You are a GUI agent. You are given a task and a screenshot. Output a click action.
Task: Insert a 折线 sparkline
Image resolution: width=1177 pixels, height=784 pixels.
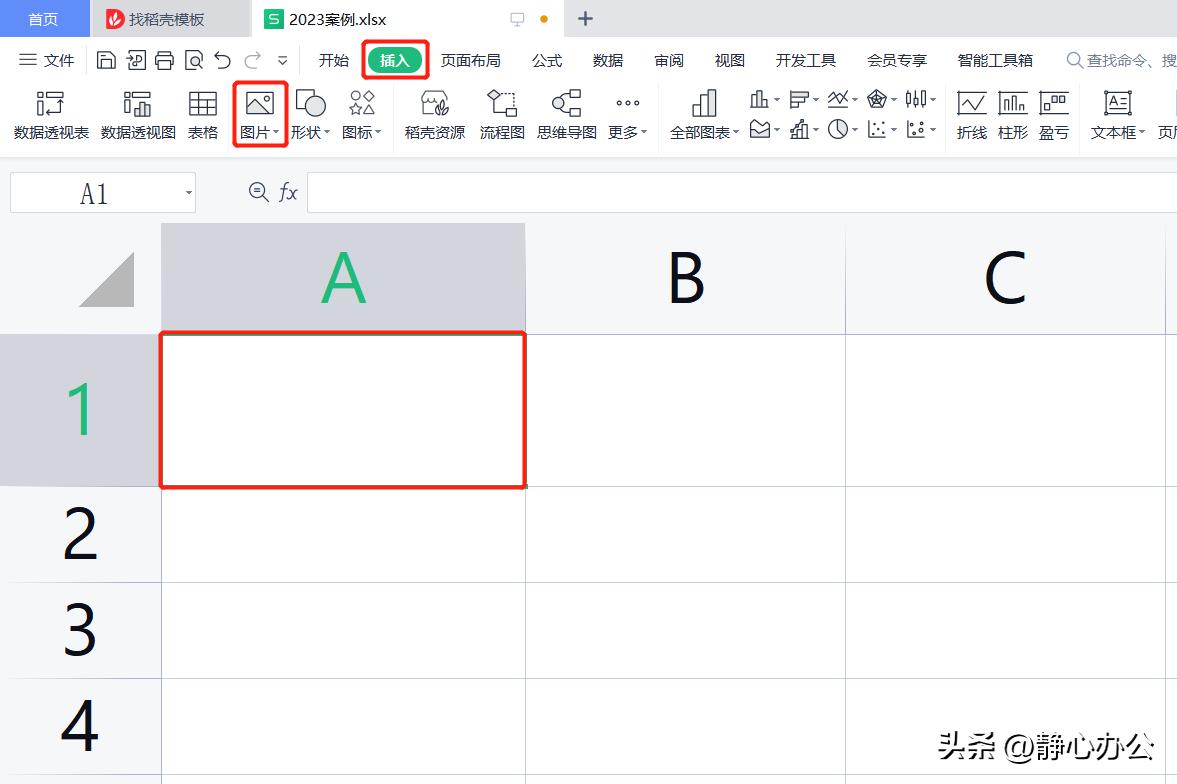point(971,113)
